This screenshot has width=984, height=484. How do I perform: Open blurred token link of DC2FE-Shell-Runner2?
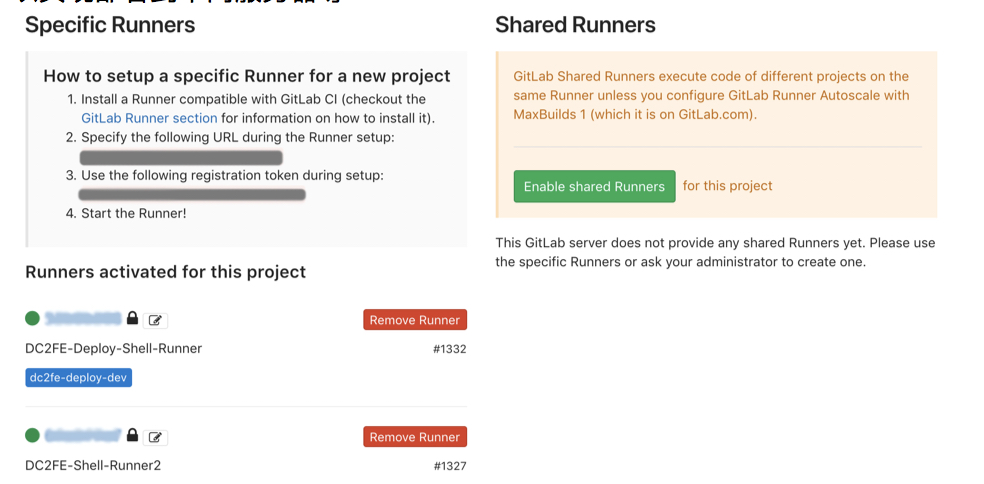click(x=83, y=435)
